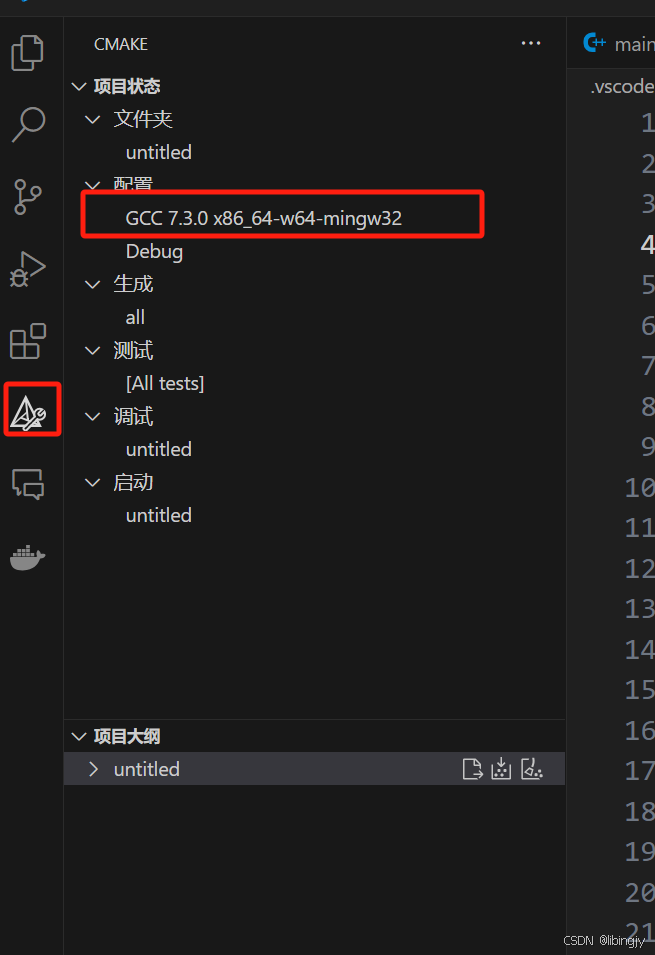Open the chat icon in activity bar
This screenshot has width=655, height=955.
28,484
